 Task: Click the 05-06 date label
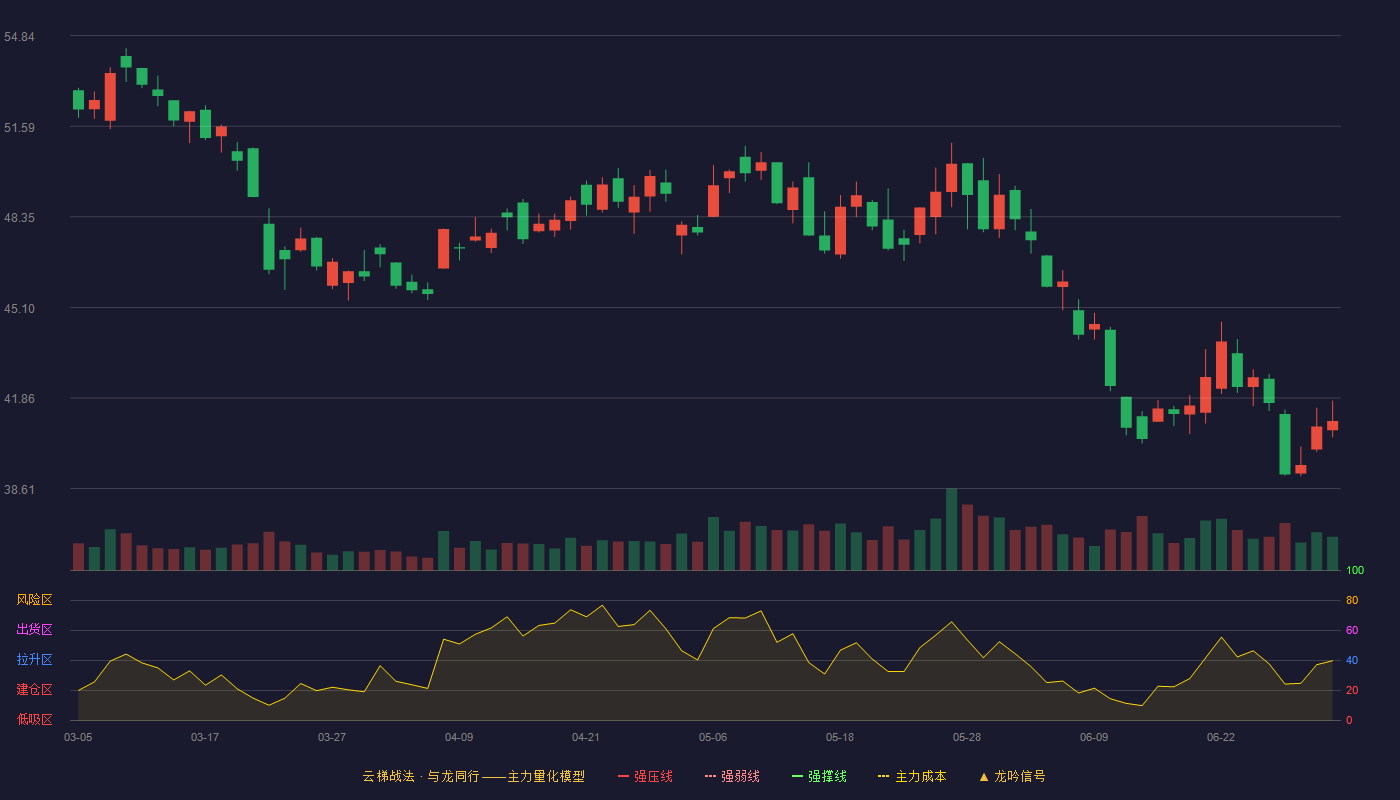click(x=713, y=737)
